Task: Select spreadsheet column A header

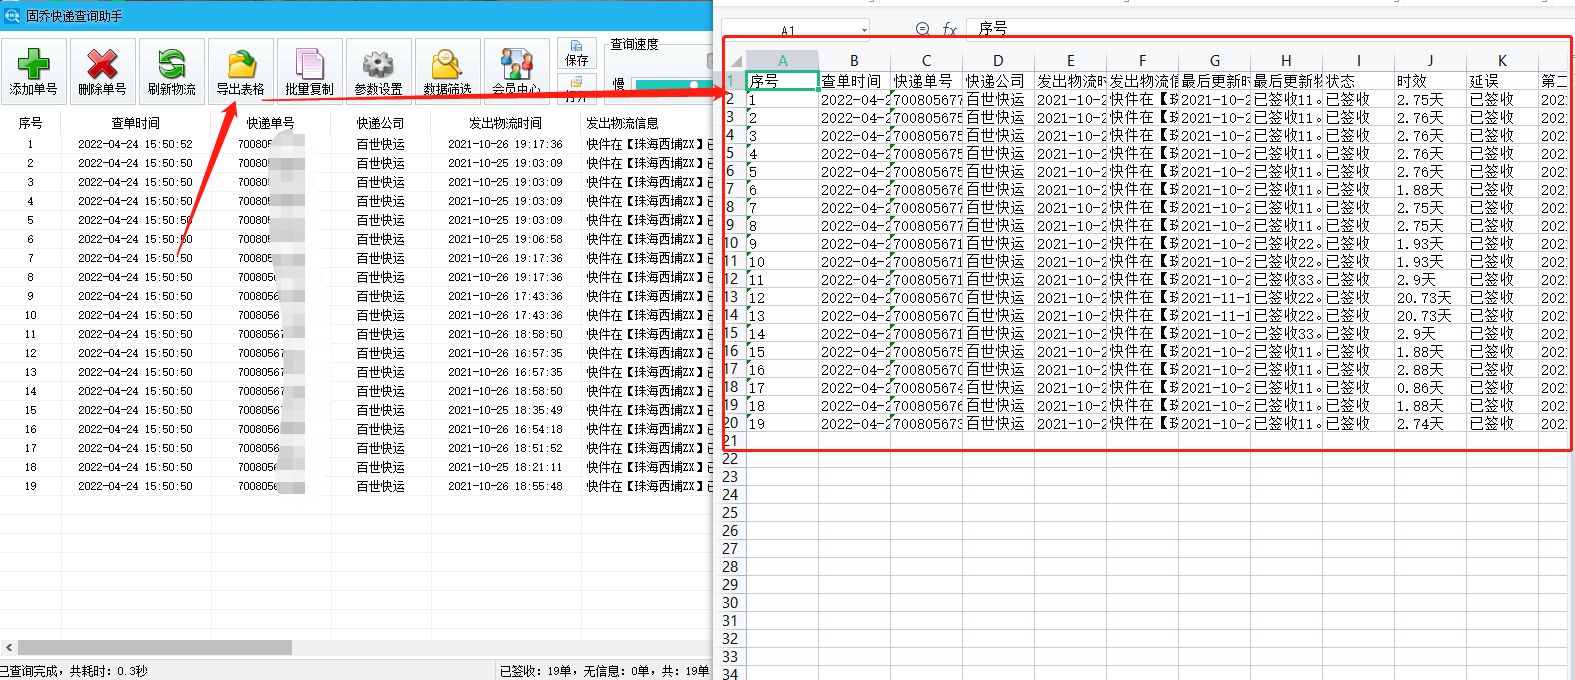Action: (x=782, y=61)
